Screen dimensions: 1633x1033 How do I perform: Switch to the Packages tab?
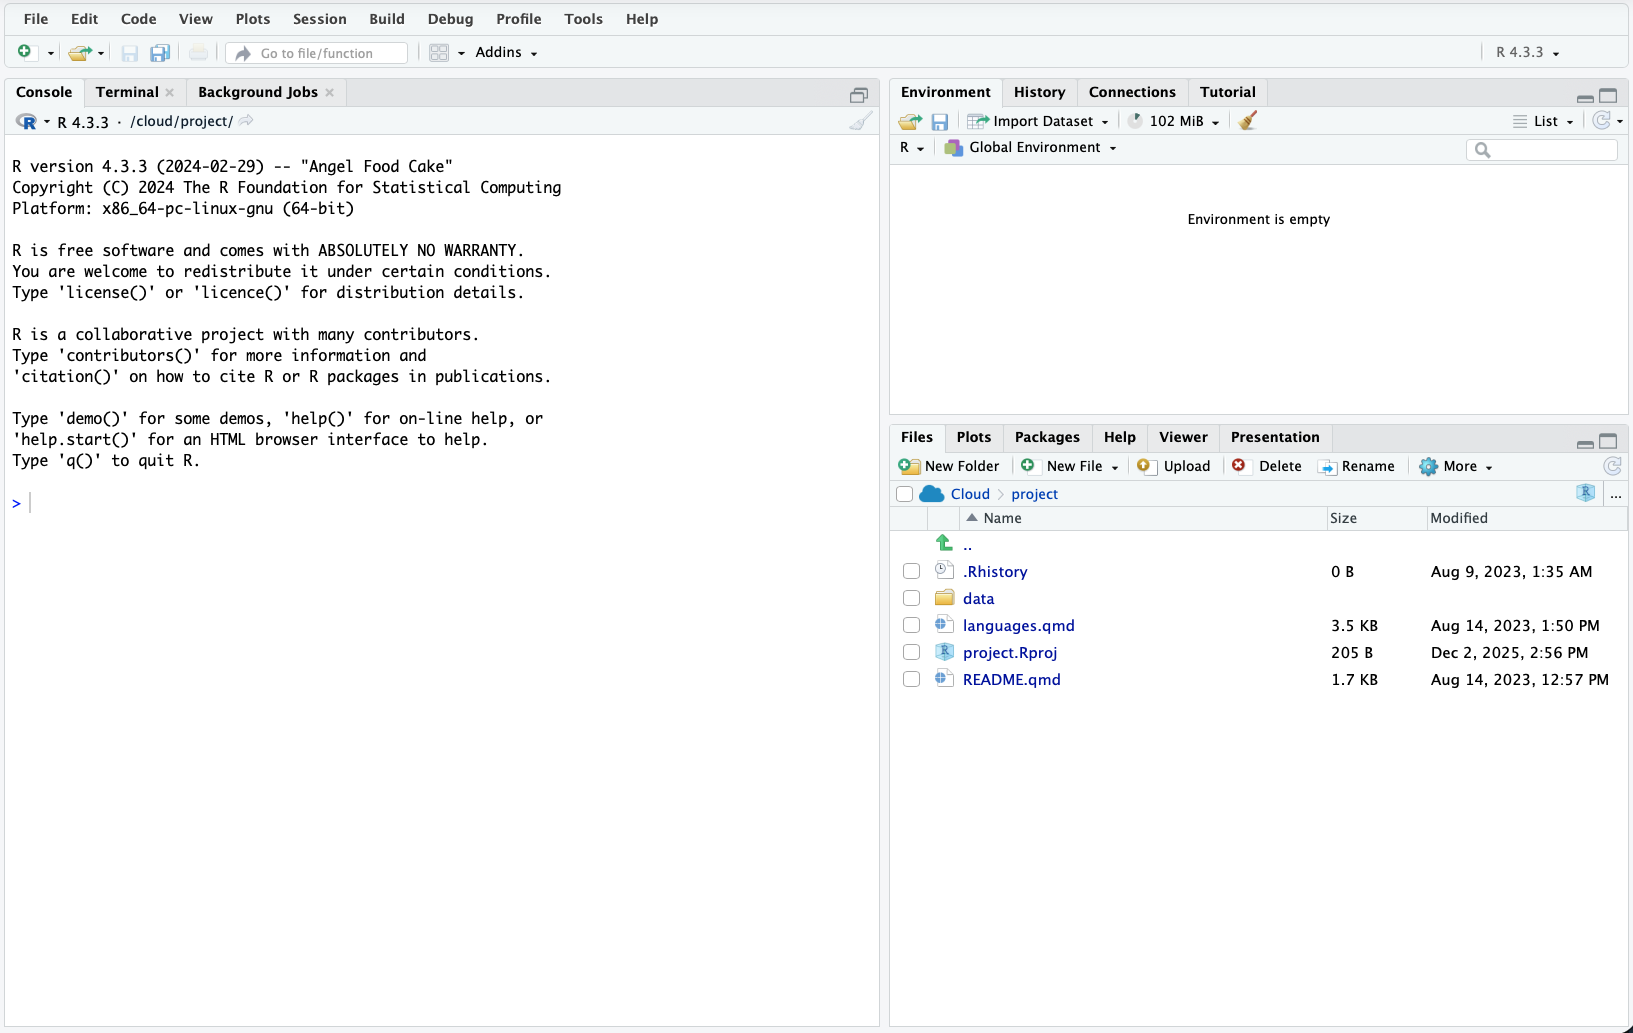1046,437
